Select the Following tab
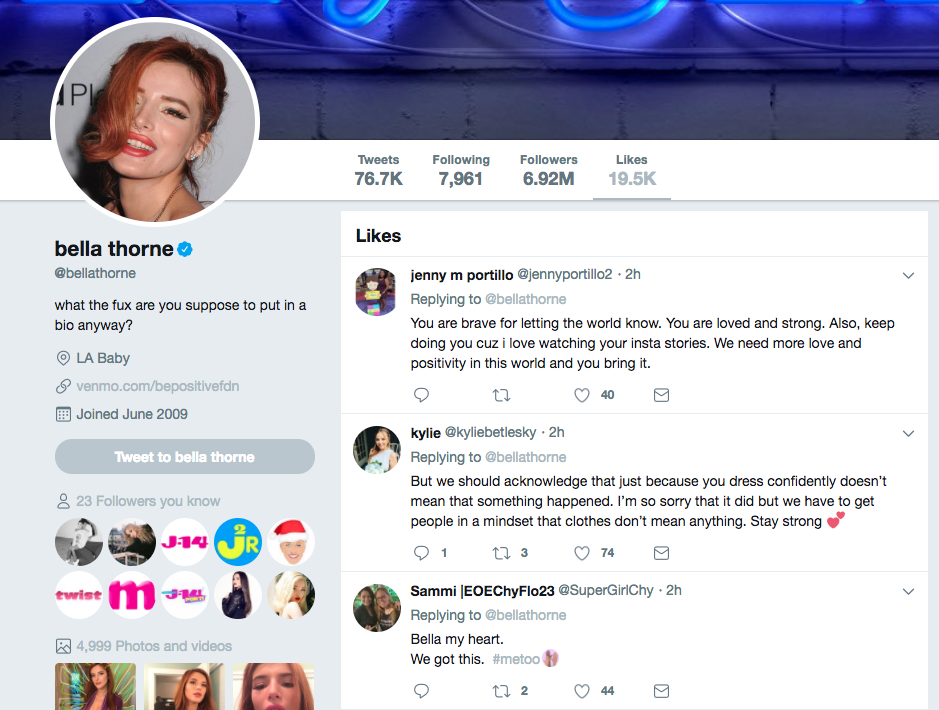Image resolution: width=939 pixels, height=710 pixels. coord(460,171)
